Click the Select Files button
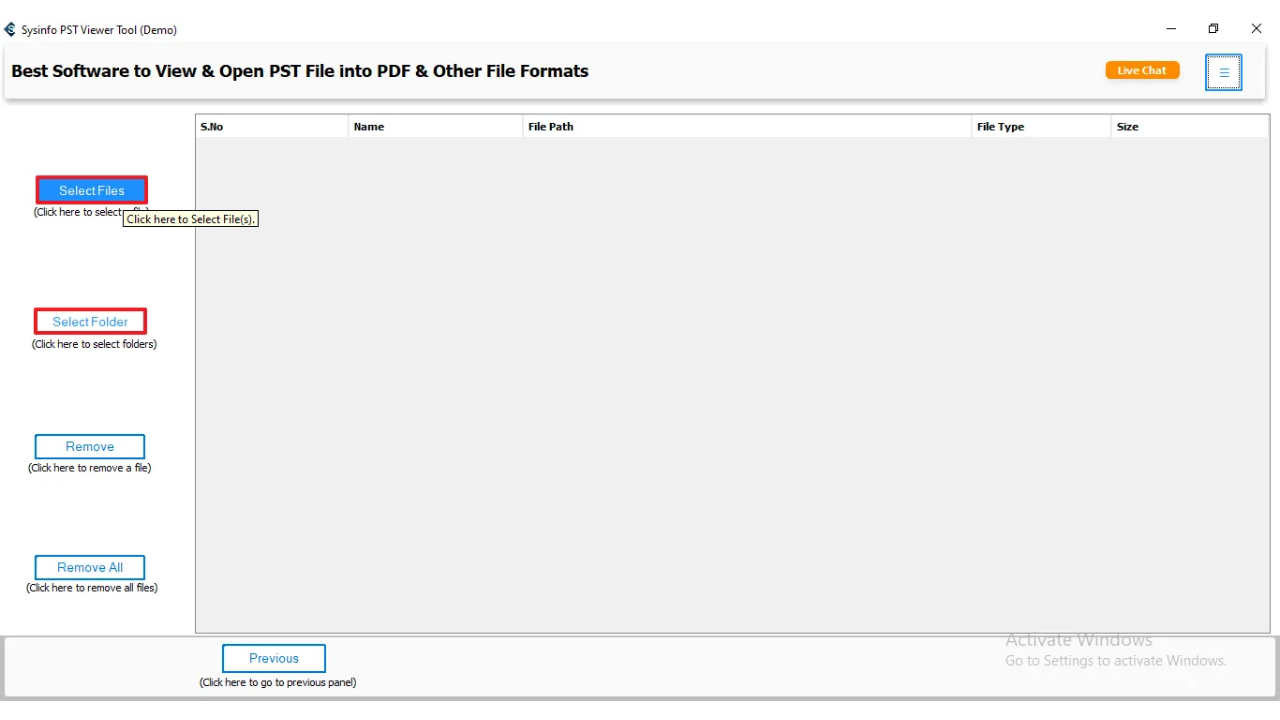 point(92,190)
